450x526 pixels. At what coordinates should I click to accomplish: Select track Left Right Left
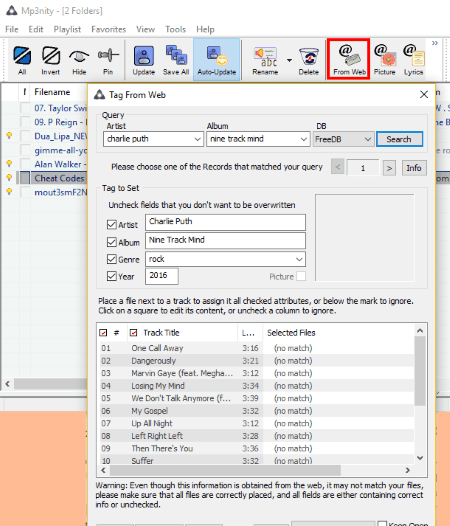(157, 436)
